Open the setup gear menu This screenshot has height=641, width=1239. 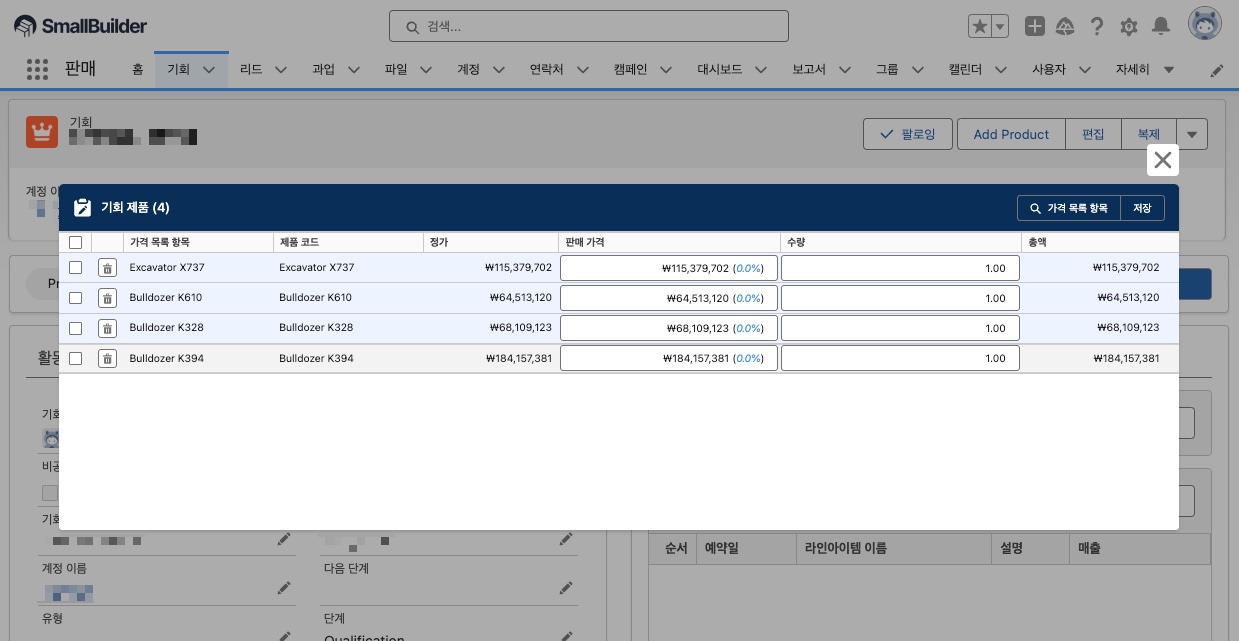[1129, 27]
